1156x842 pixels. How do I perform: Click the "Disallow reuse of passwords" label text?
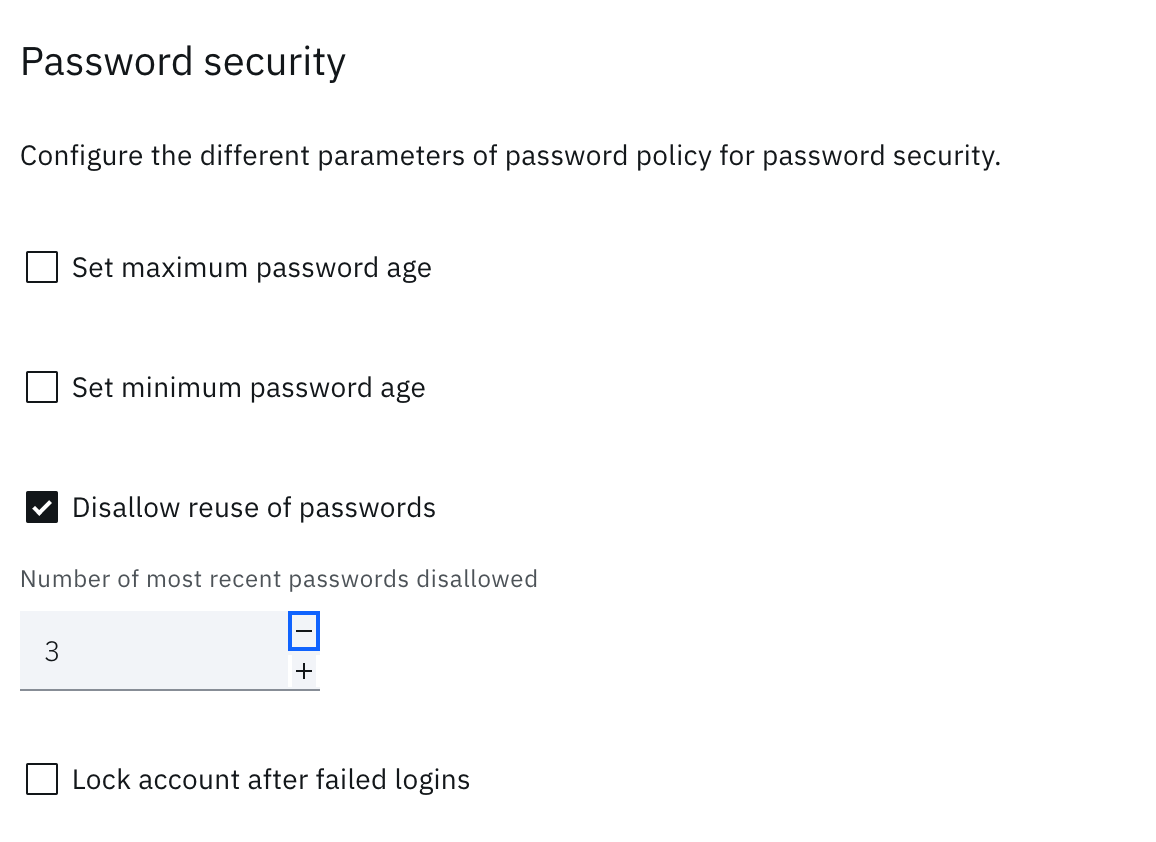pos(253,508)
